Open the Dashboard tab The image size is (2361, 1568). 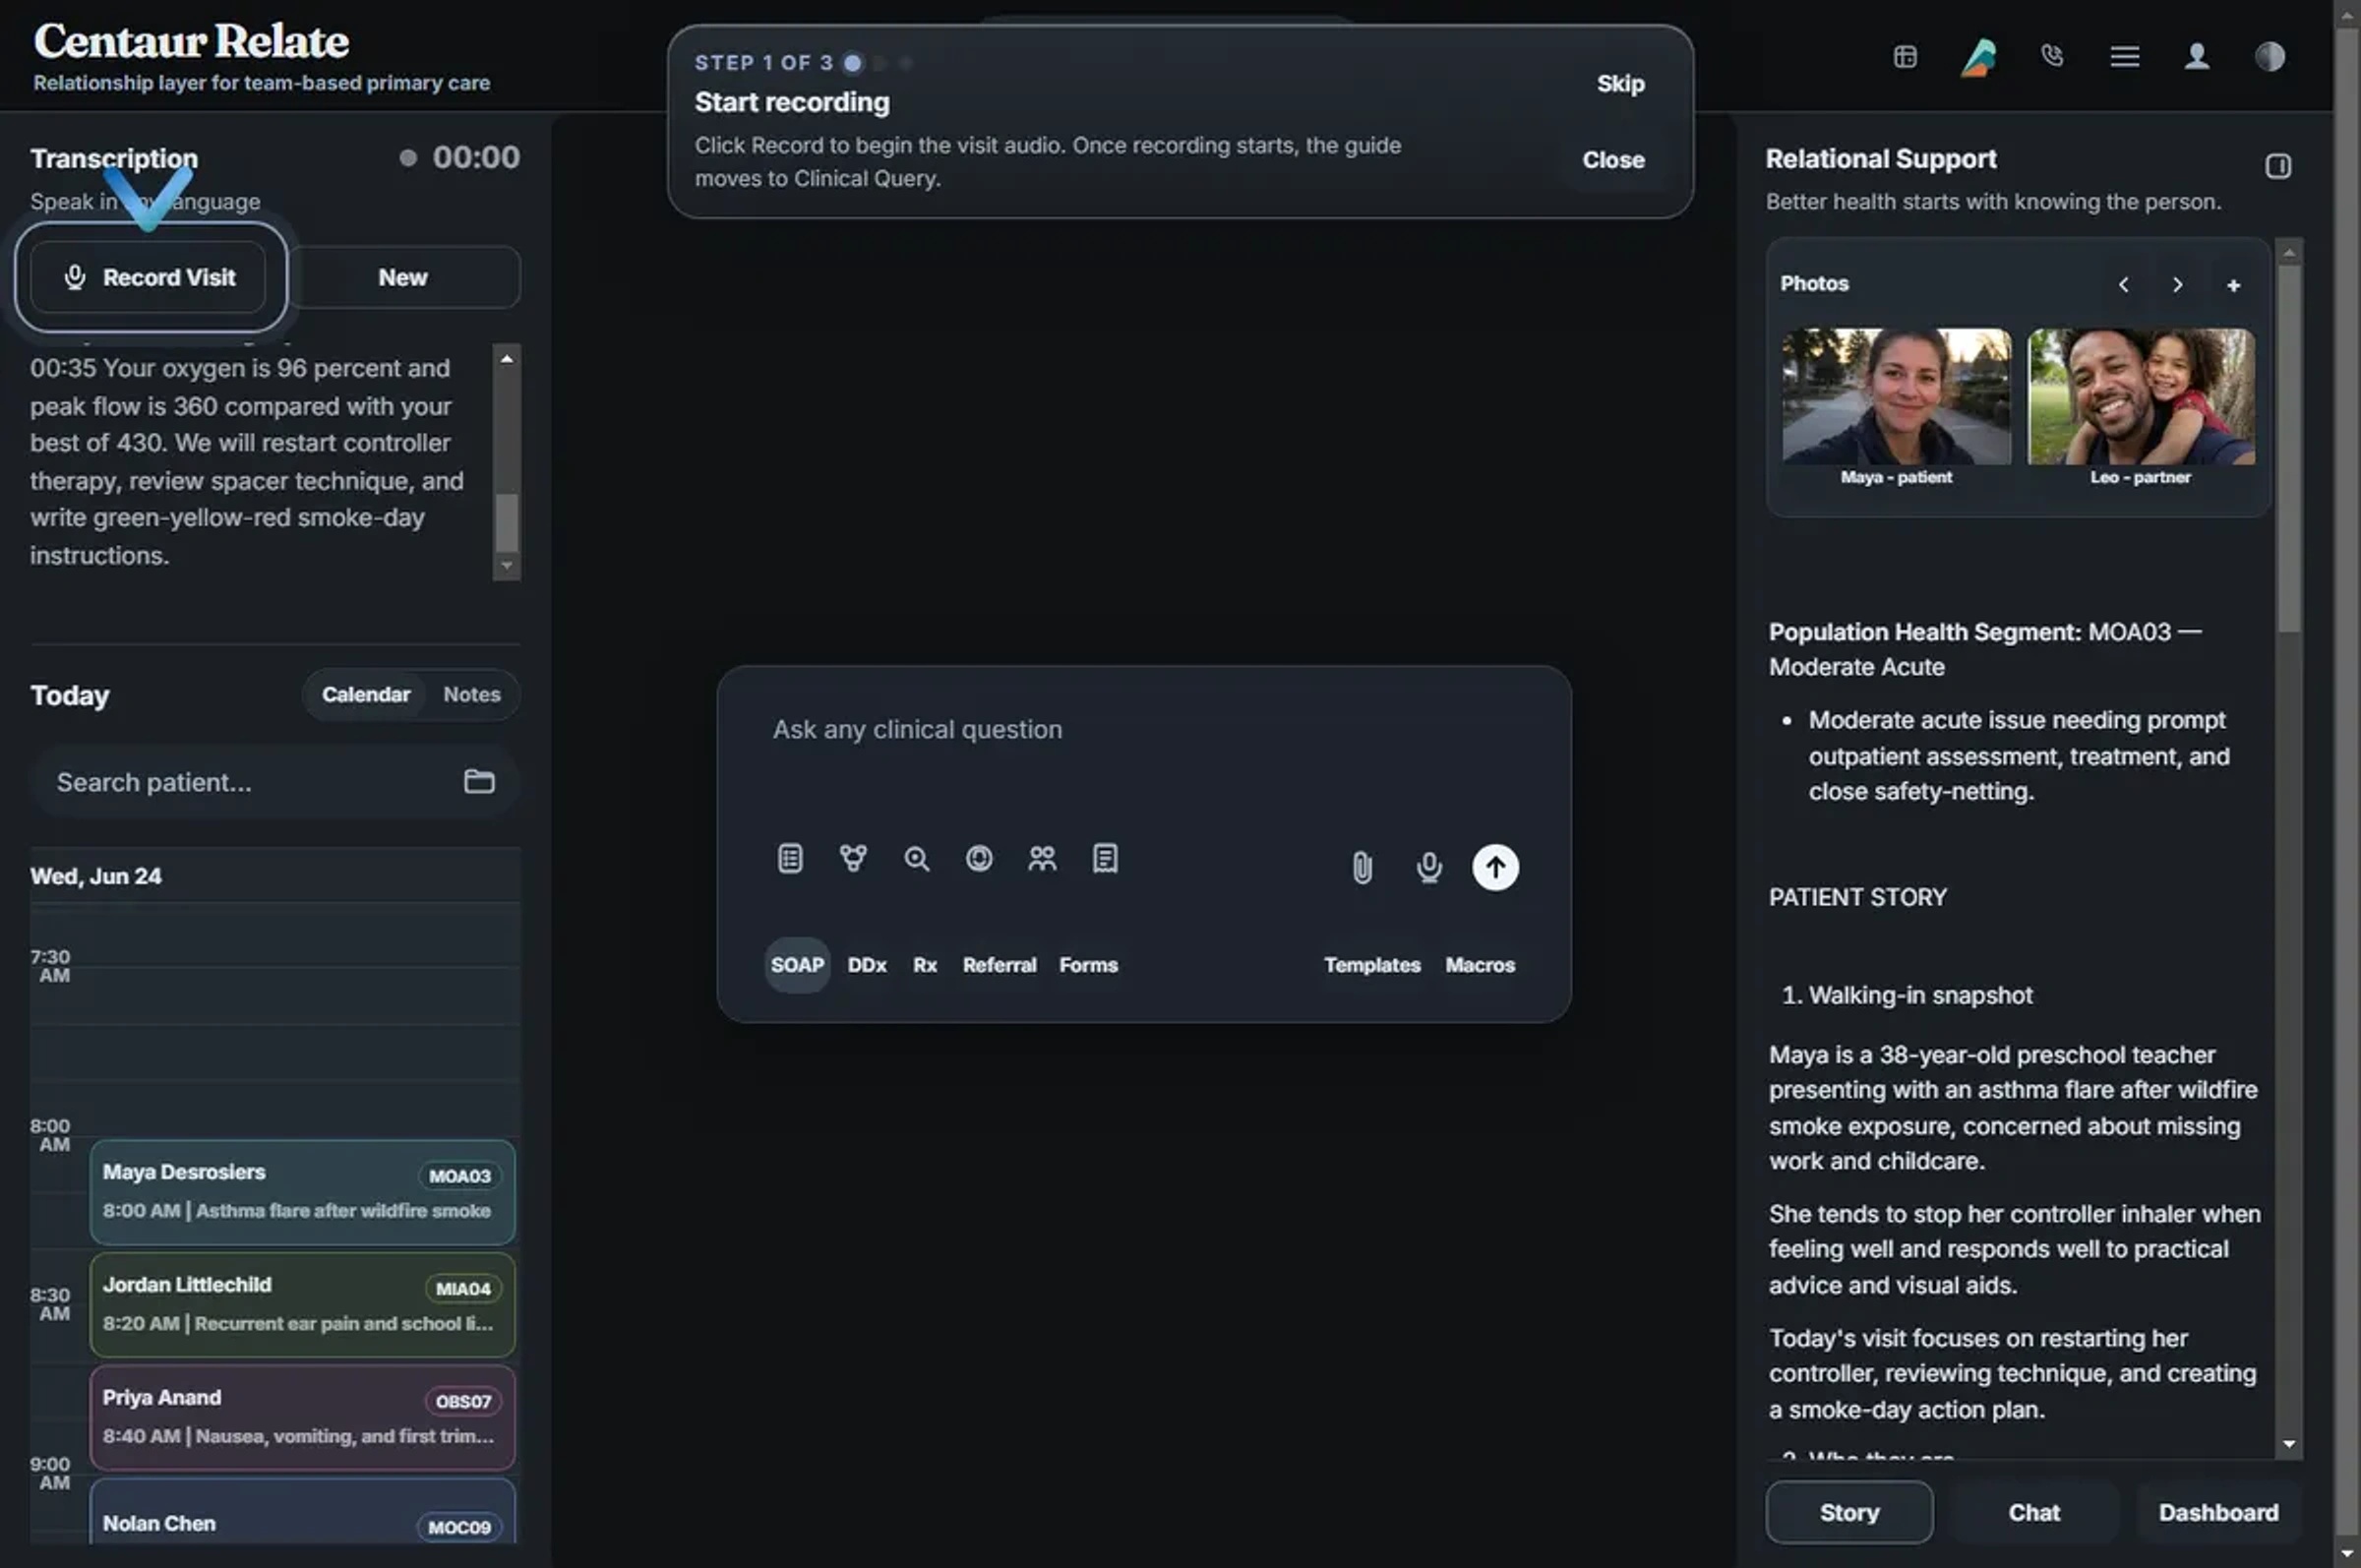coord(2218,1512)
